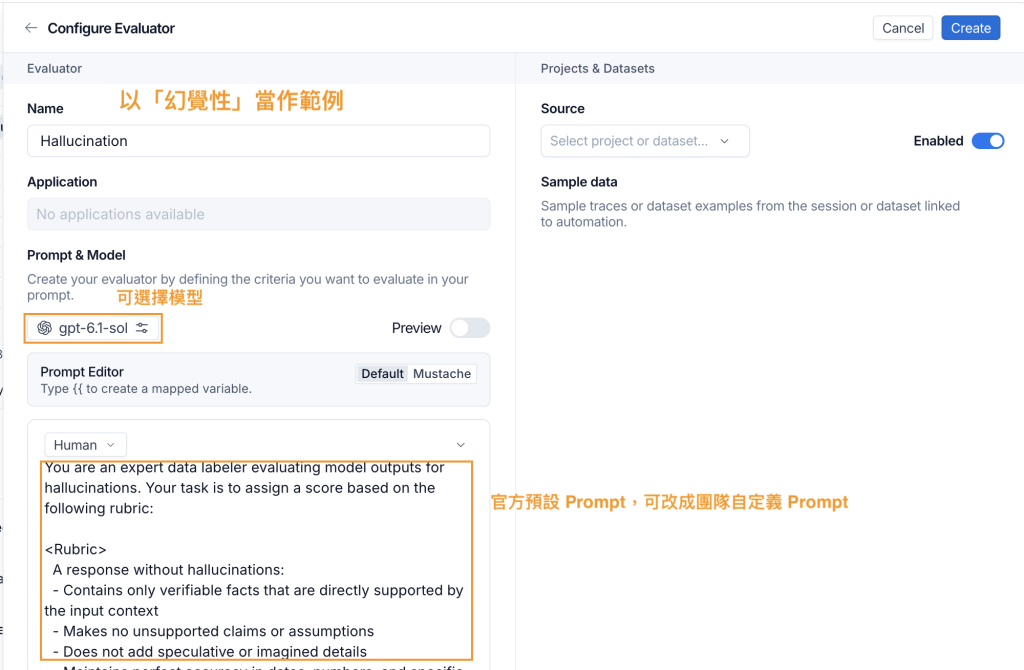Click the Create button

[970, 28]
